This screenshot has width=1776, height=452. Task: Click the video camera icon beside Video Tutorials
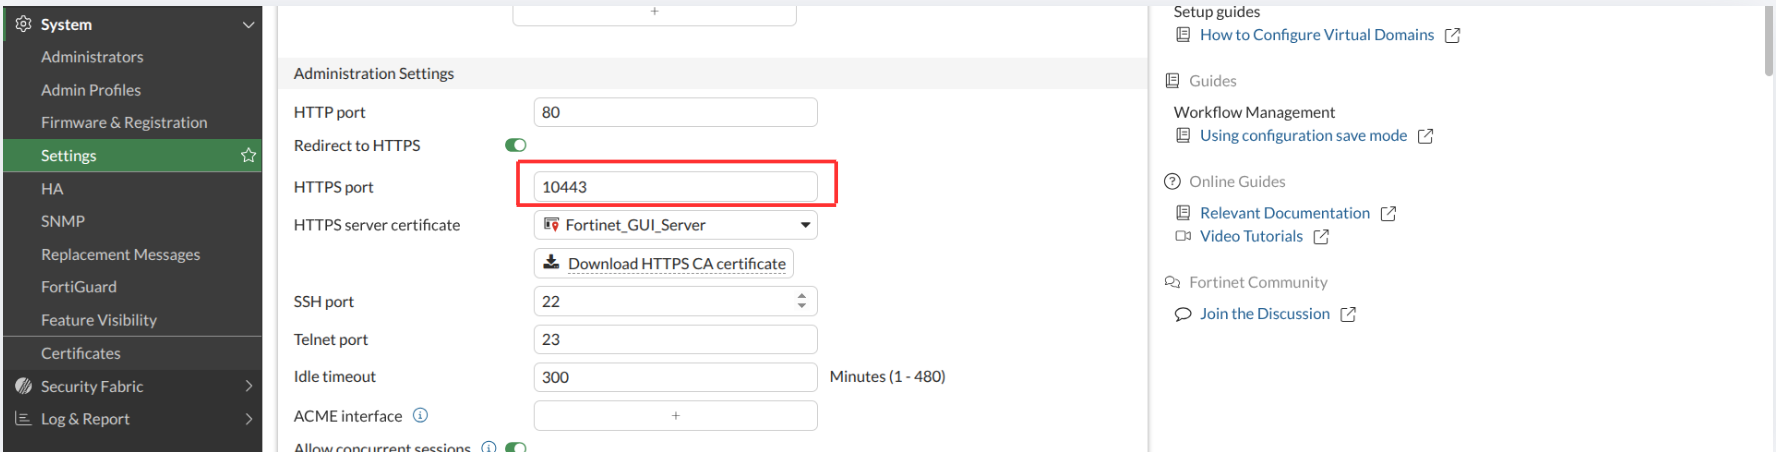click(1183, 236)
